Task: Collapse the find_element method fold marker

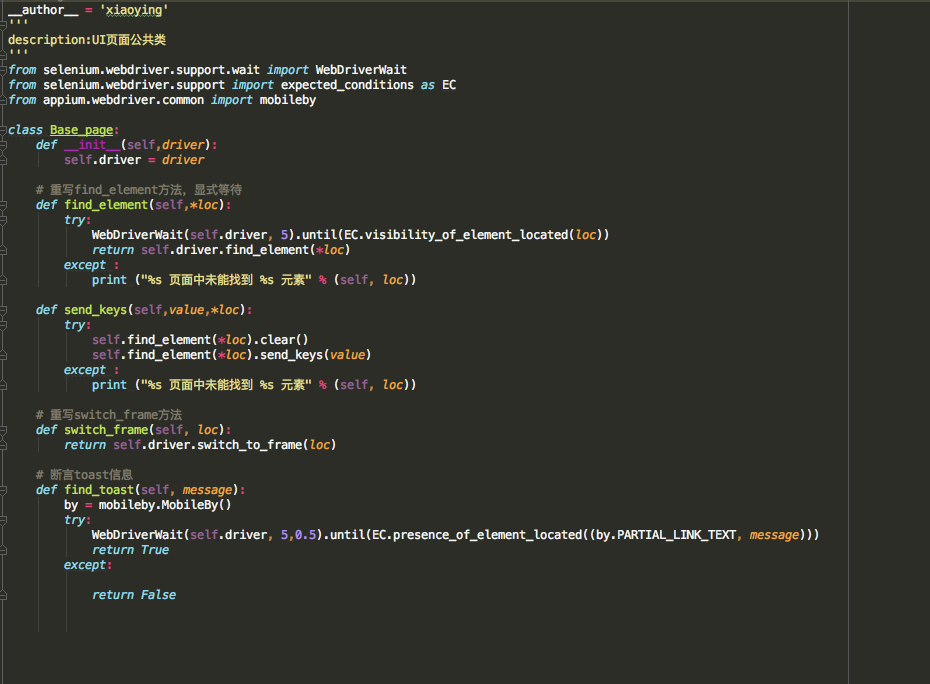Action: click(x=3, y=205)
